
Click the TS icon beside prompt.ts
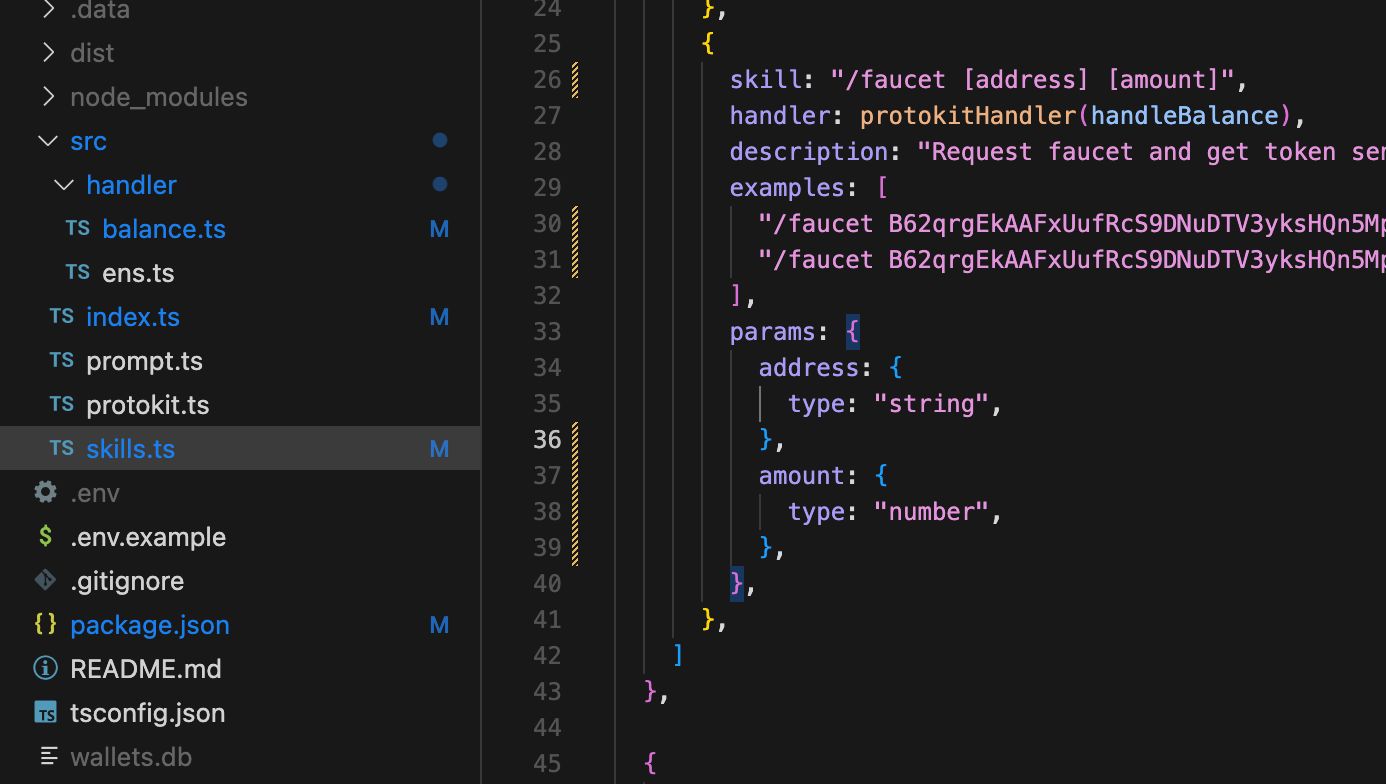62,360
